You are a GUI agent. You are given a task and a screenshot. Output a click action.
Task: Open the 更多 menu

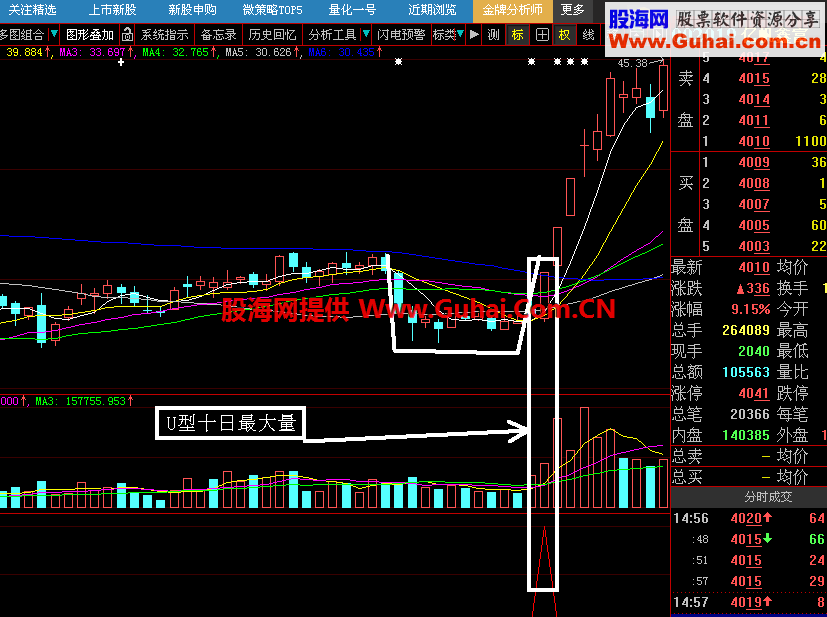click(572, 10)
